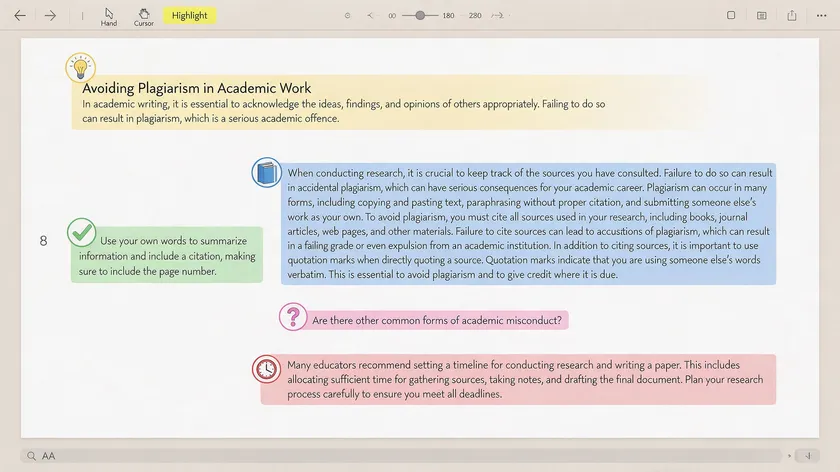Click the AA text in bottom bar
Screen dimensions: 840x472
[48, 456]
